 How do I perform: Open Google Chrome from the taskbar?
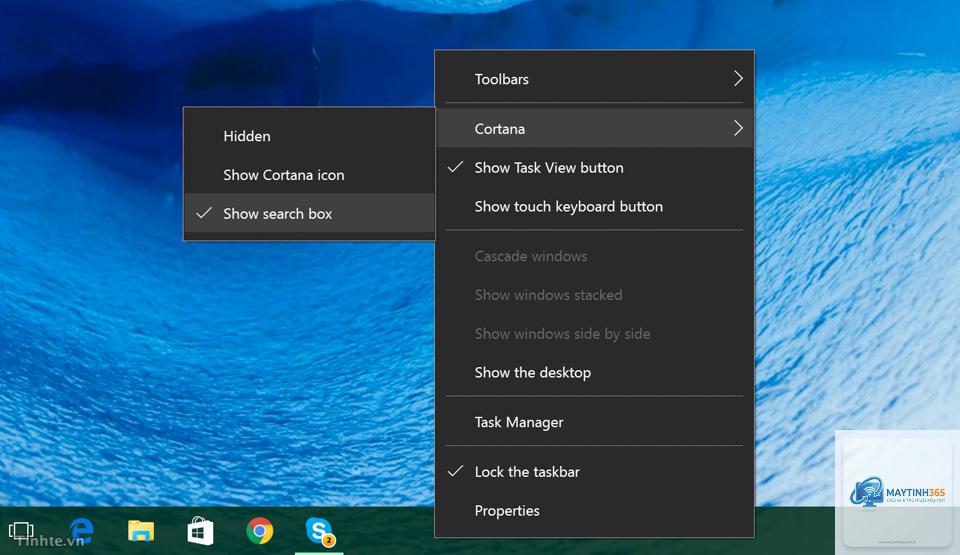pyautogui.click(x=260, y=530)
